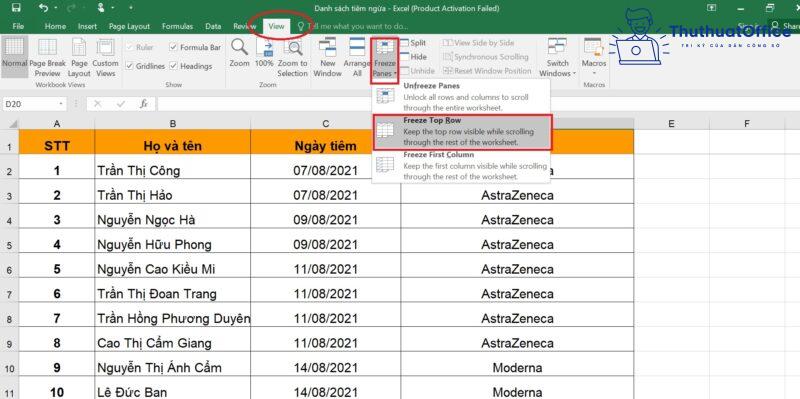This screenshot has height=399, width=800.
Task: Set zoom to 100%
Action: coord(264,53)
